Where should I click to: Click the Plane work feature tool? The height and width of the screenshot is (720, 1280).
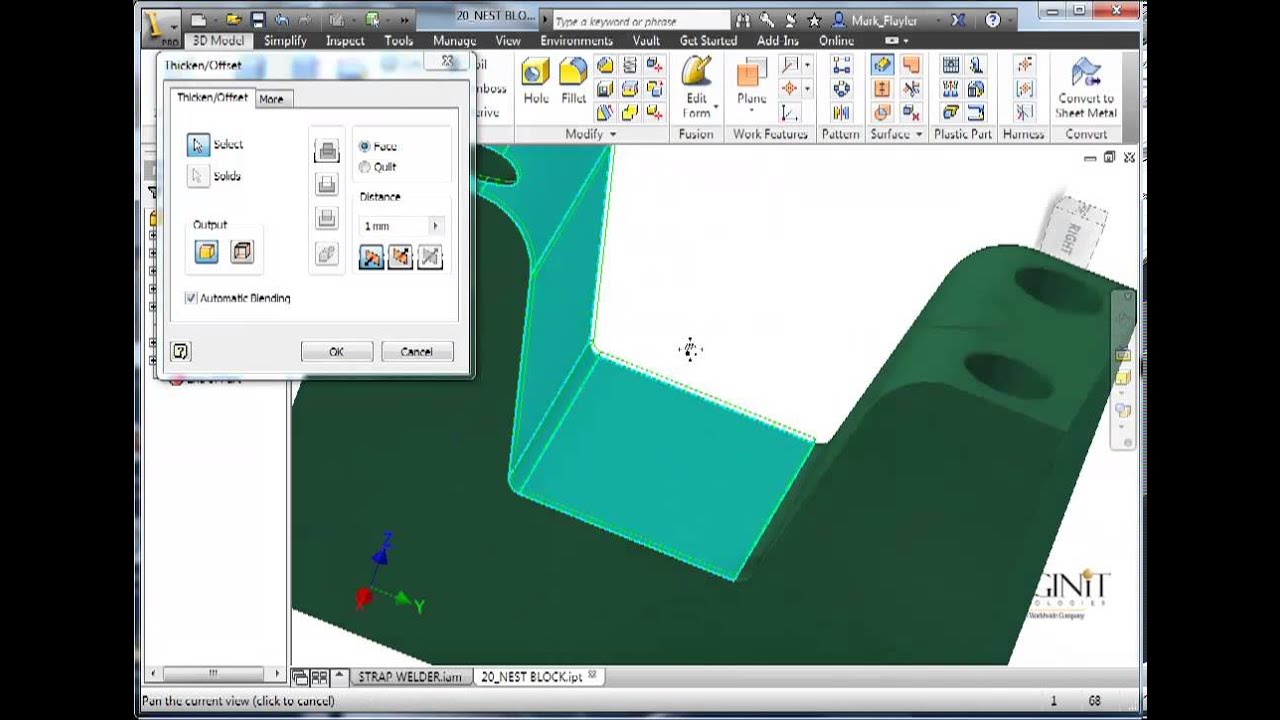(751, 82)
